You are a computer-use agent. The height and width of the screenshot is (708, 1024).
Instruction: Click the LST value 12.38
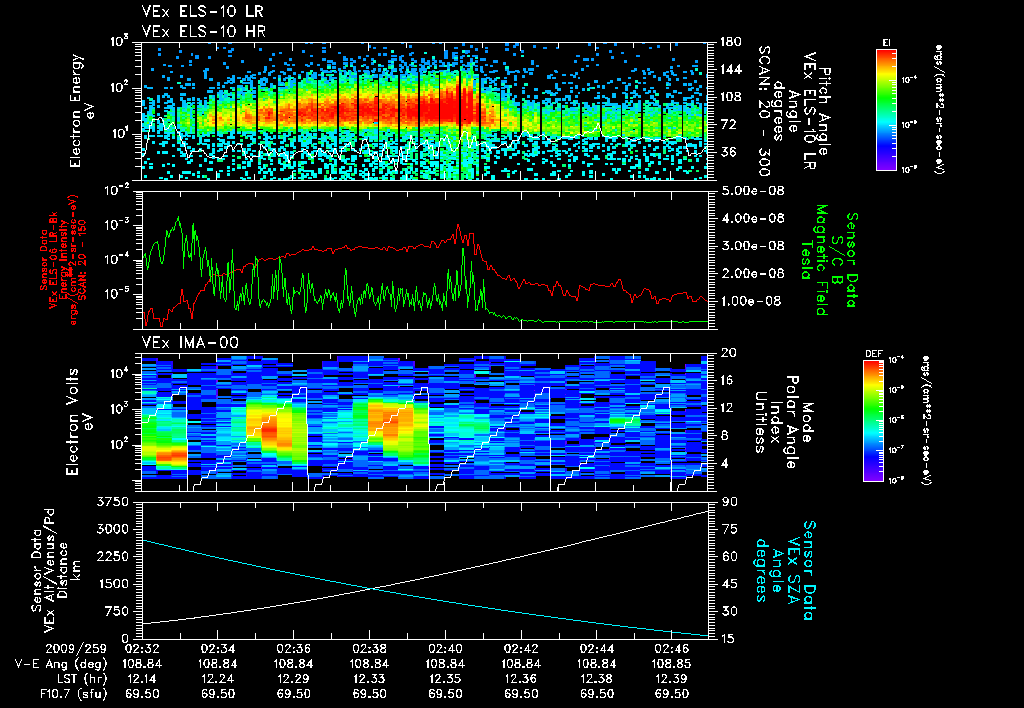(x=596, y=679)
